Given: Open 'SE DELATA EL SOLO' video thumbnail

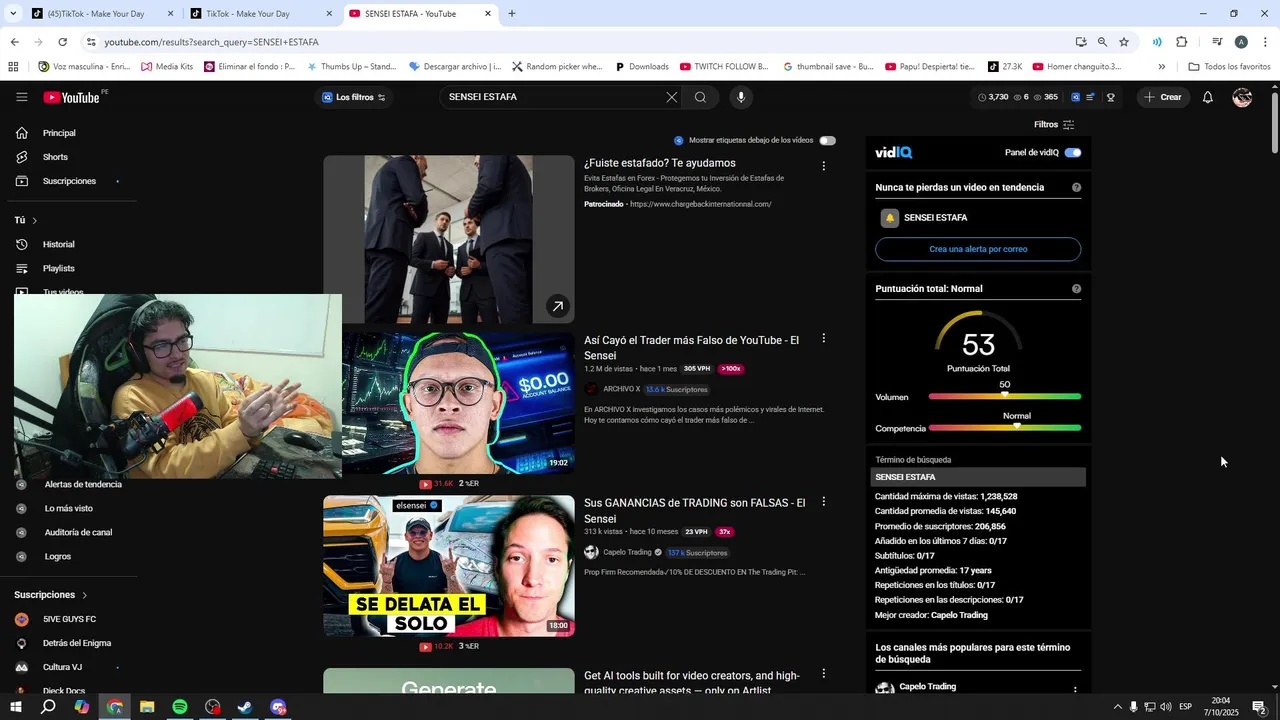Looking at the screenshot, I should 449,566.
